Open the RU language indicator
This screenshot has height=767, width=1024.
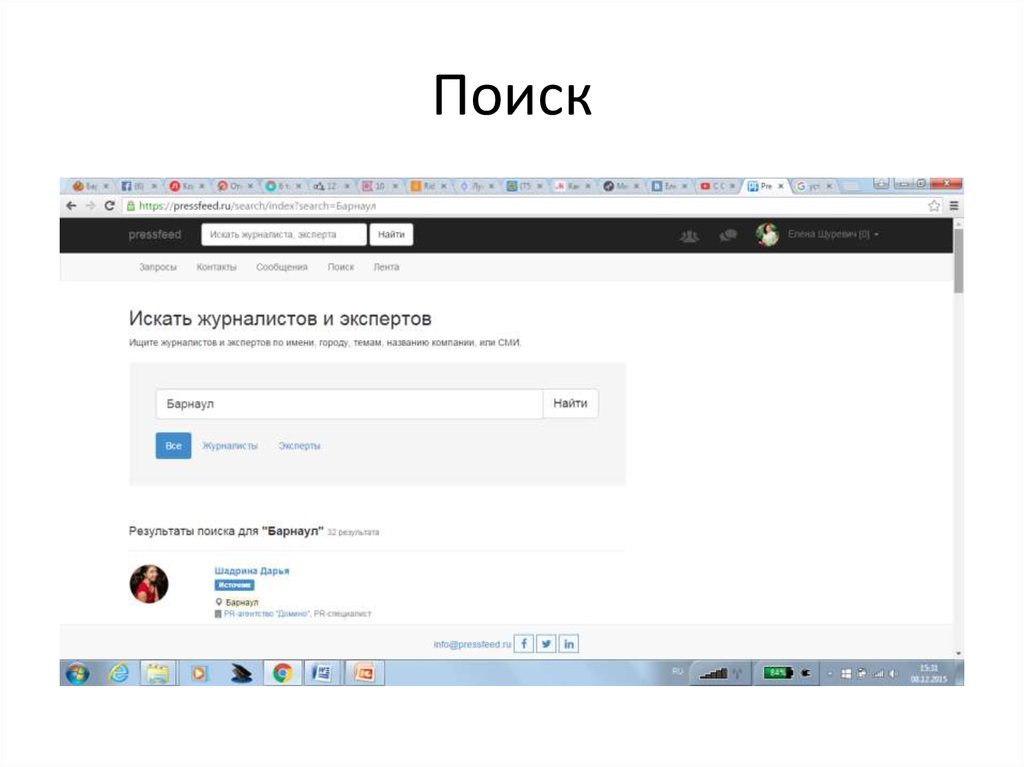676,672
